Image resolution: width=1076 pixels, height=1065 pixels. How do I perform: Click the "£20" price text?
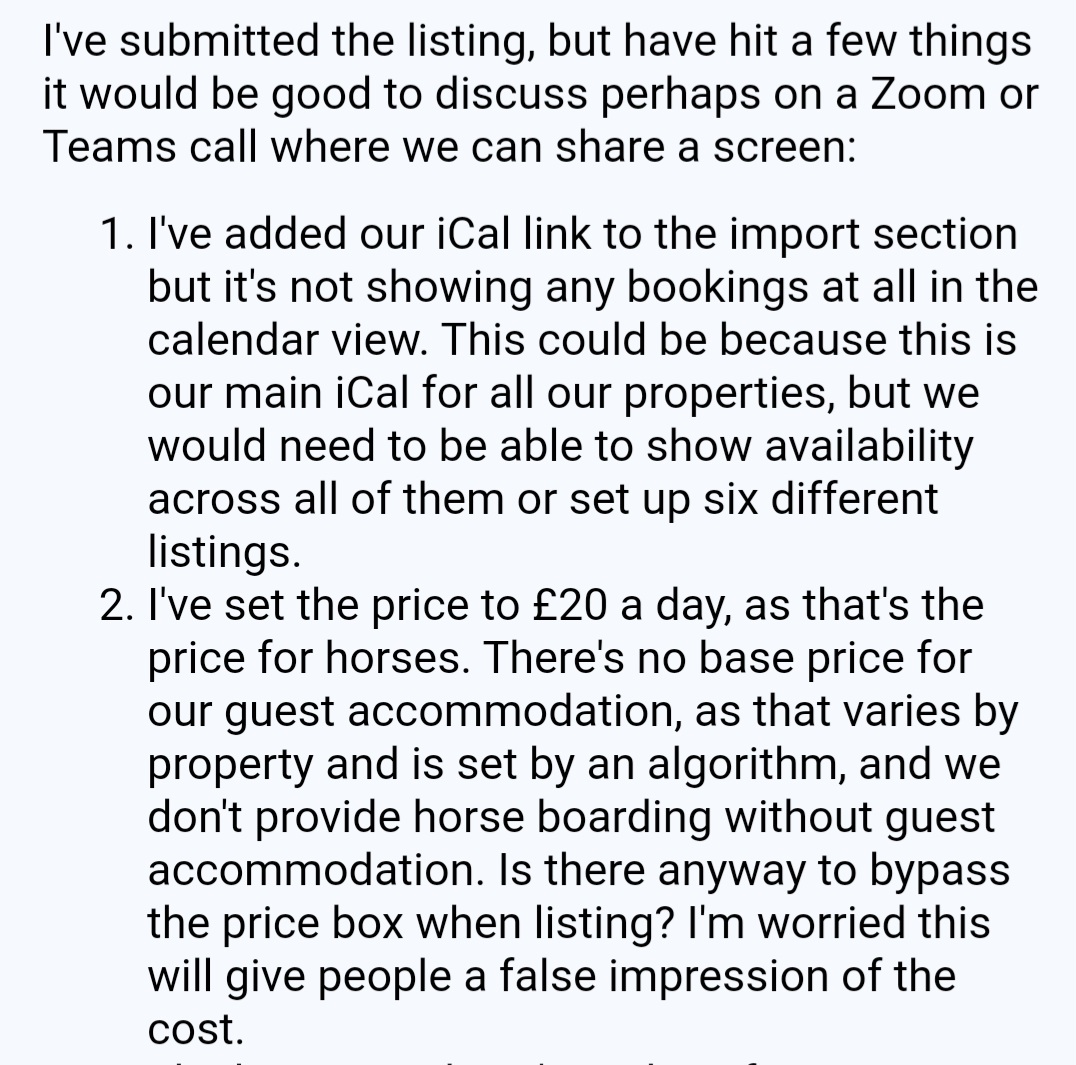(x=569, y=605)
